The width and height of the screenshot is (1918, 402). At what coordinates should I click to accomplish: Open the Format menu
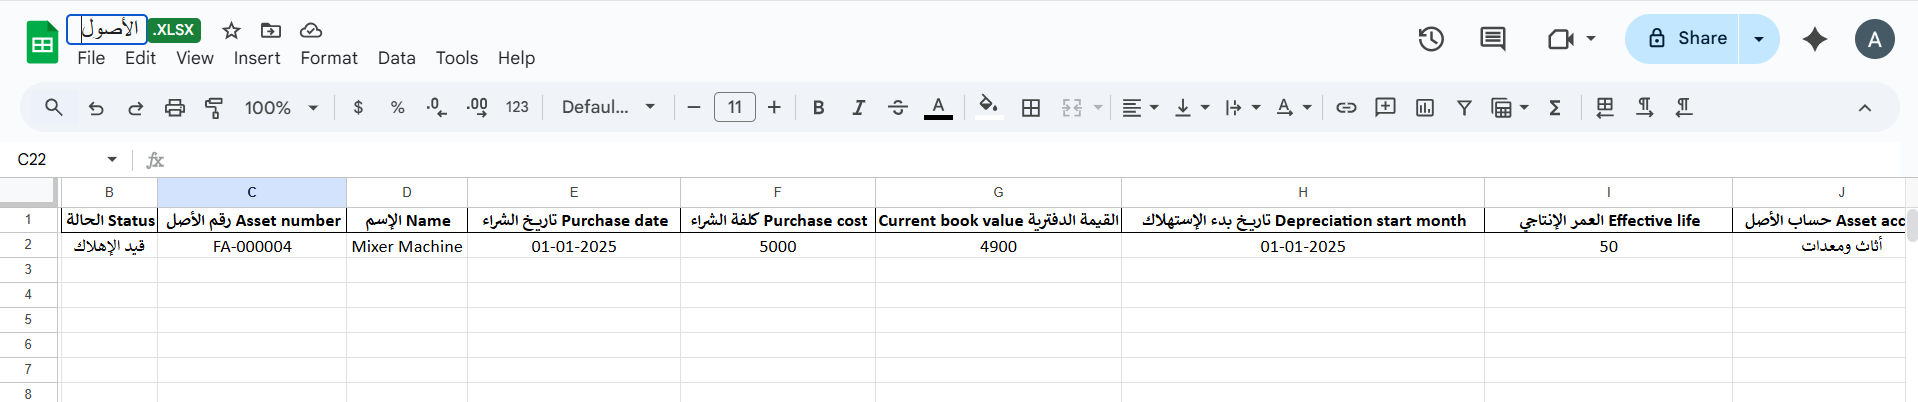coord(328,58)
